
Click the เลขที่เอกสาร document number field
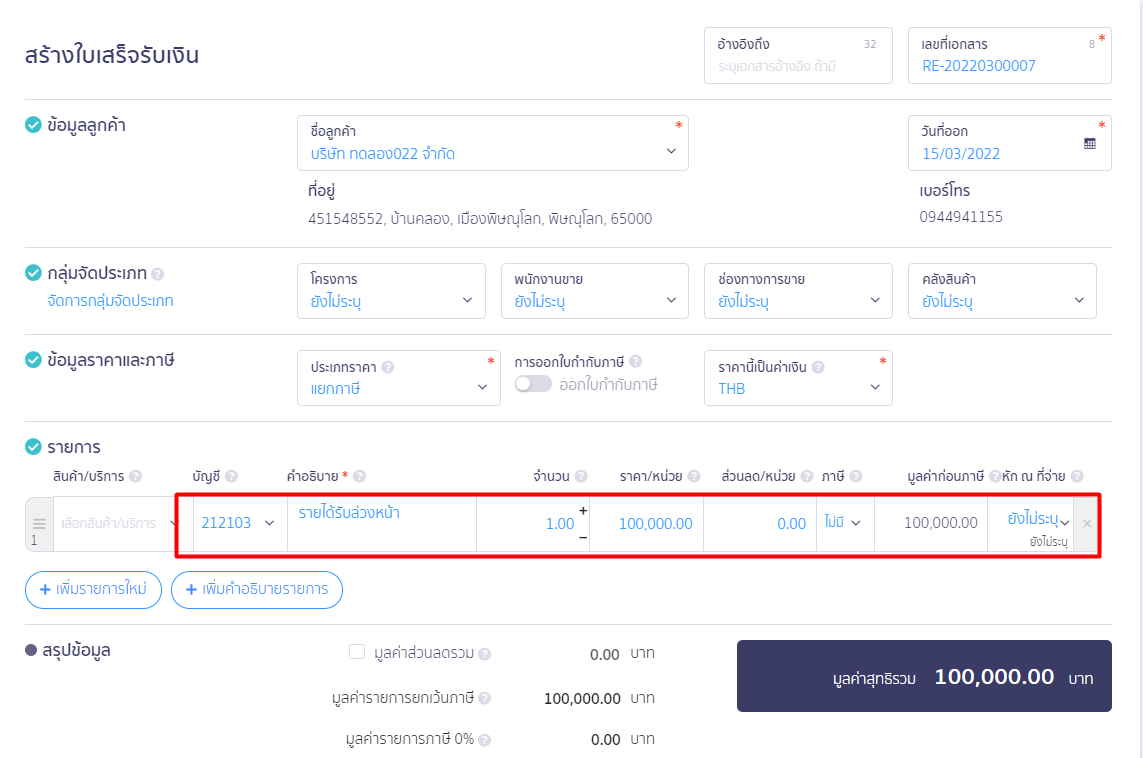1010,55
